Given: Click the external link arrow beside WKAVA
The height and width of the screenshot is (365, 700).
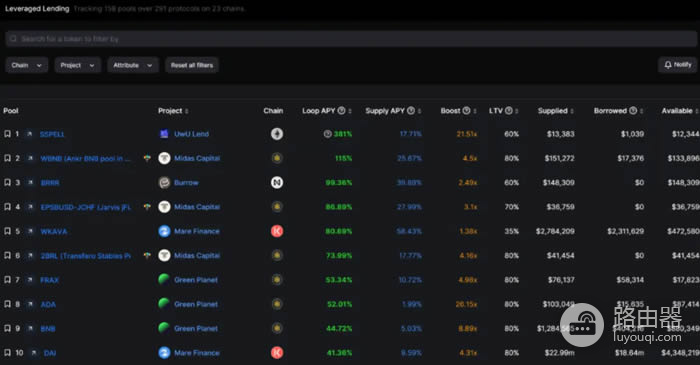Looking at the screenshot, I should pyautogui.click(x=30, y=231).
